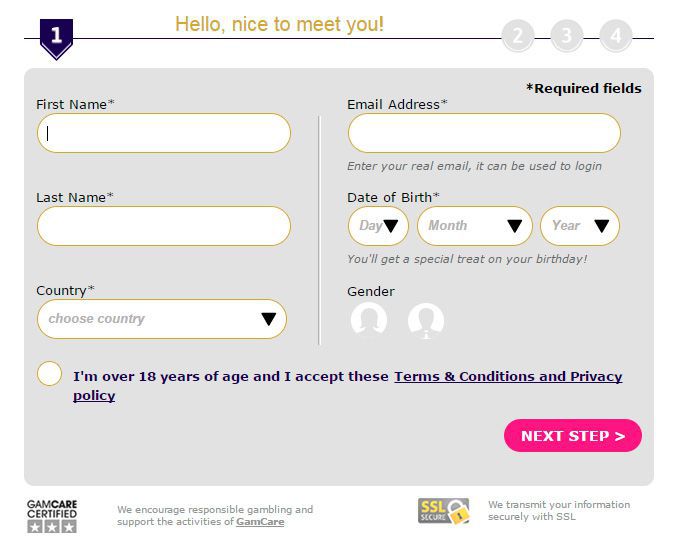
Task: Click the step 2 circle indicator
Action: click(x=517, y=37)
